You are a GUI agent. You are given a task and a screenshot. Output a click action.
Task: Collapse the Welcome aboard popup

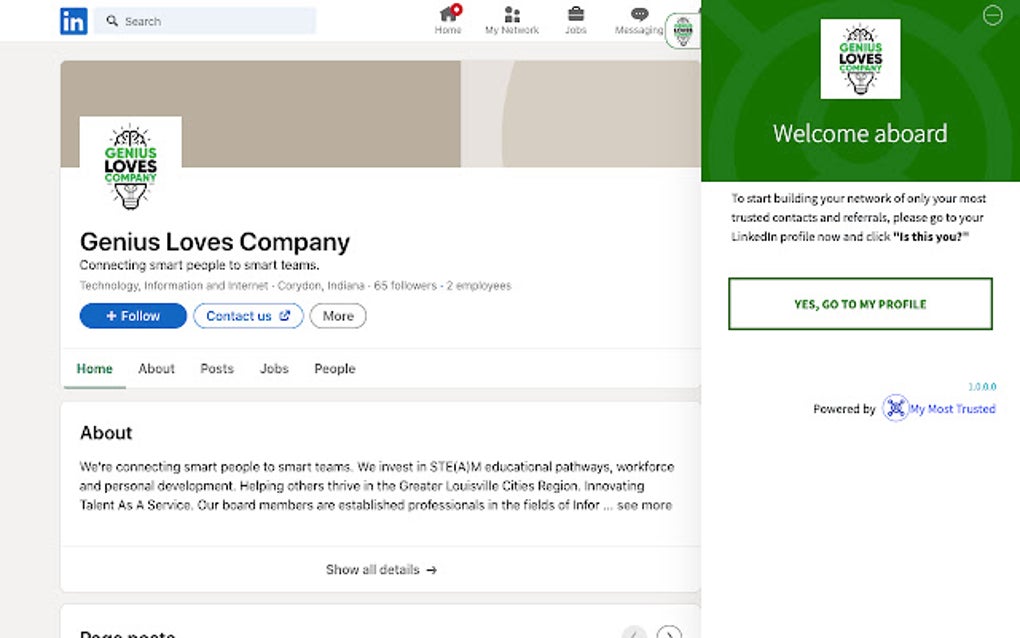[991, 16]
